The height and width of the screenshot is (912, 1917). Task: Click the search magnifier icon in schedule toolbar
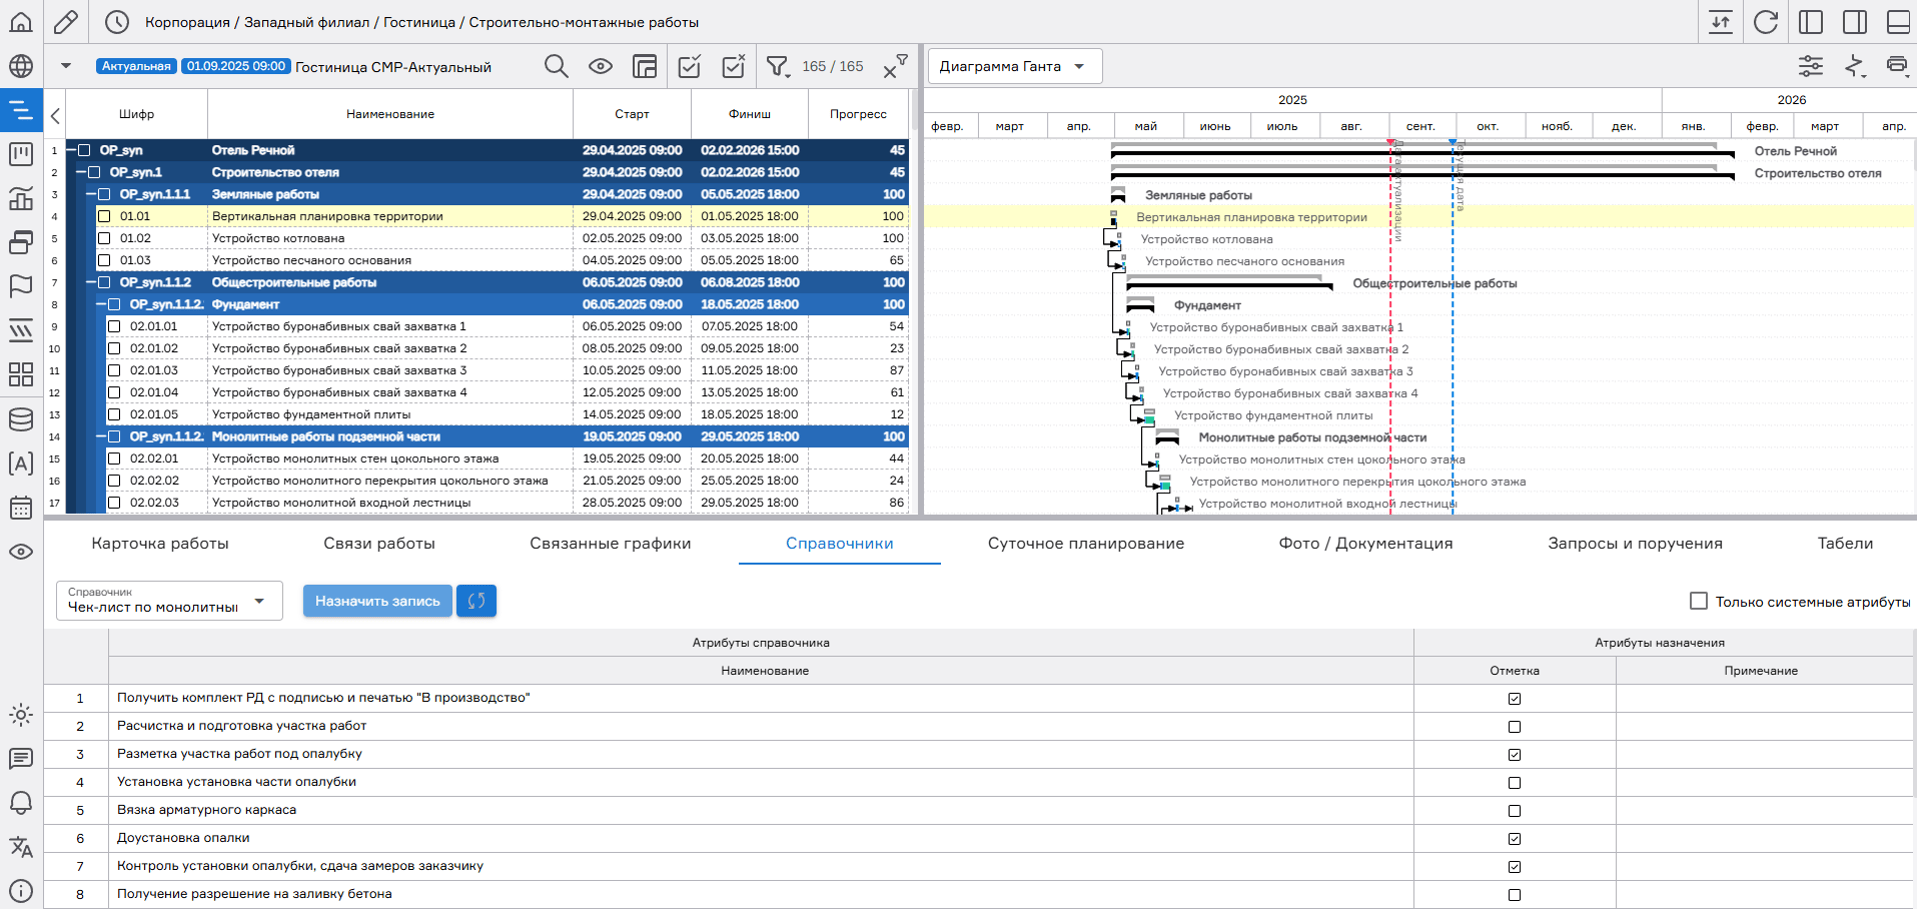[556, 67]
